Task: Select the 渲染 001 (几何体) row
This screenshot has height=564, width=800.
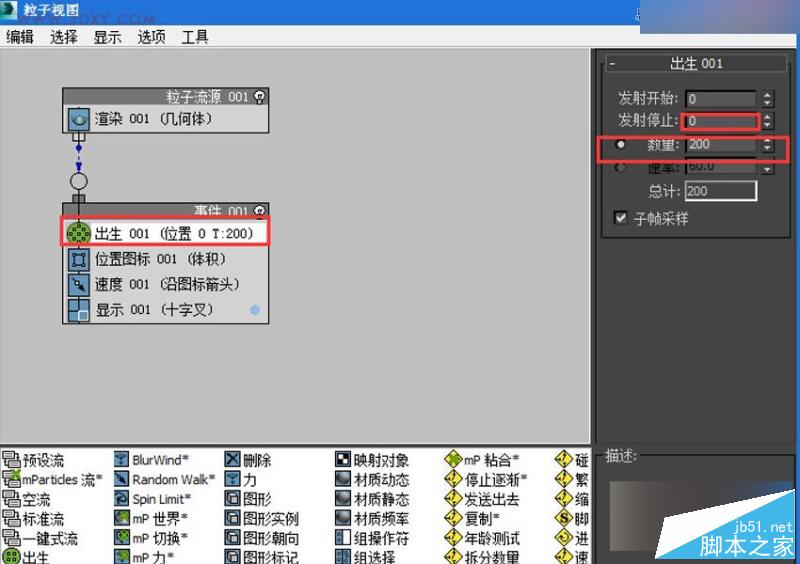Action: [x=166, y=119]
